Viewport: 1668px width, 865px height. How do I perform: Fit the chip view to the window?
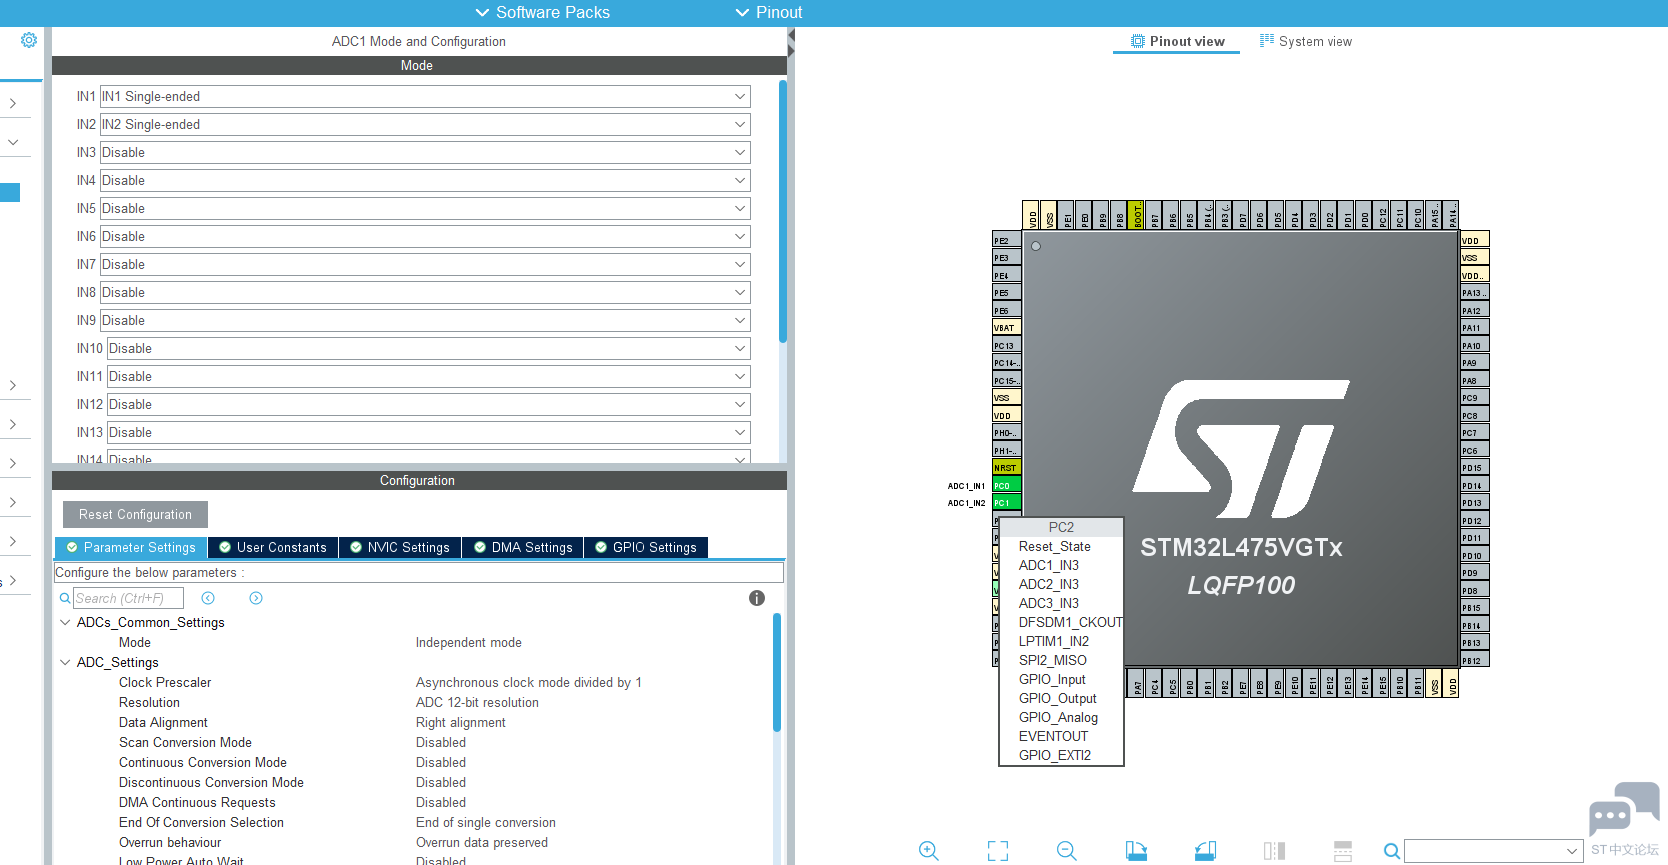[x=998, y=851]
